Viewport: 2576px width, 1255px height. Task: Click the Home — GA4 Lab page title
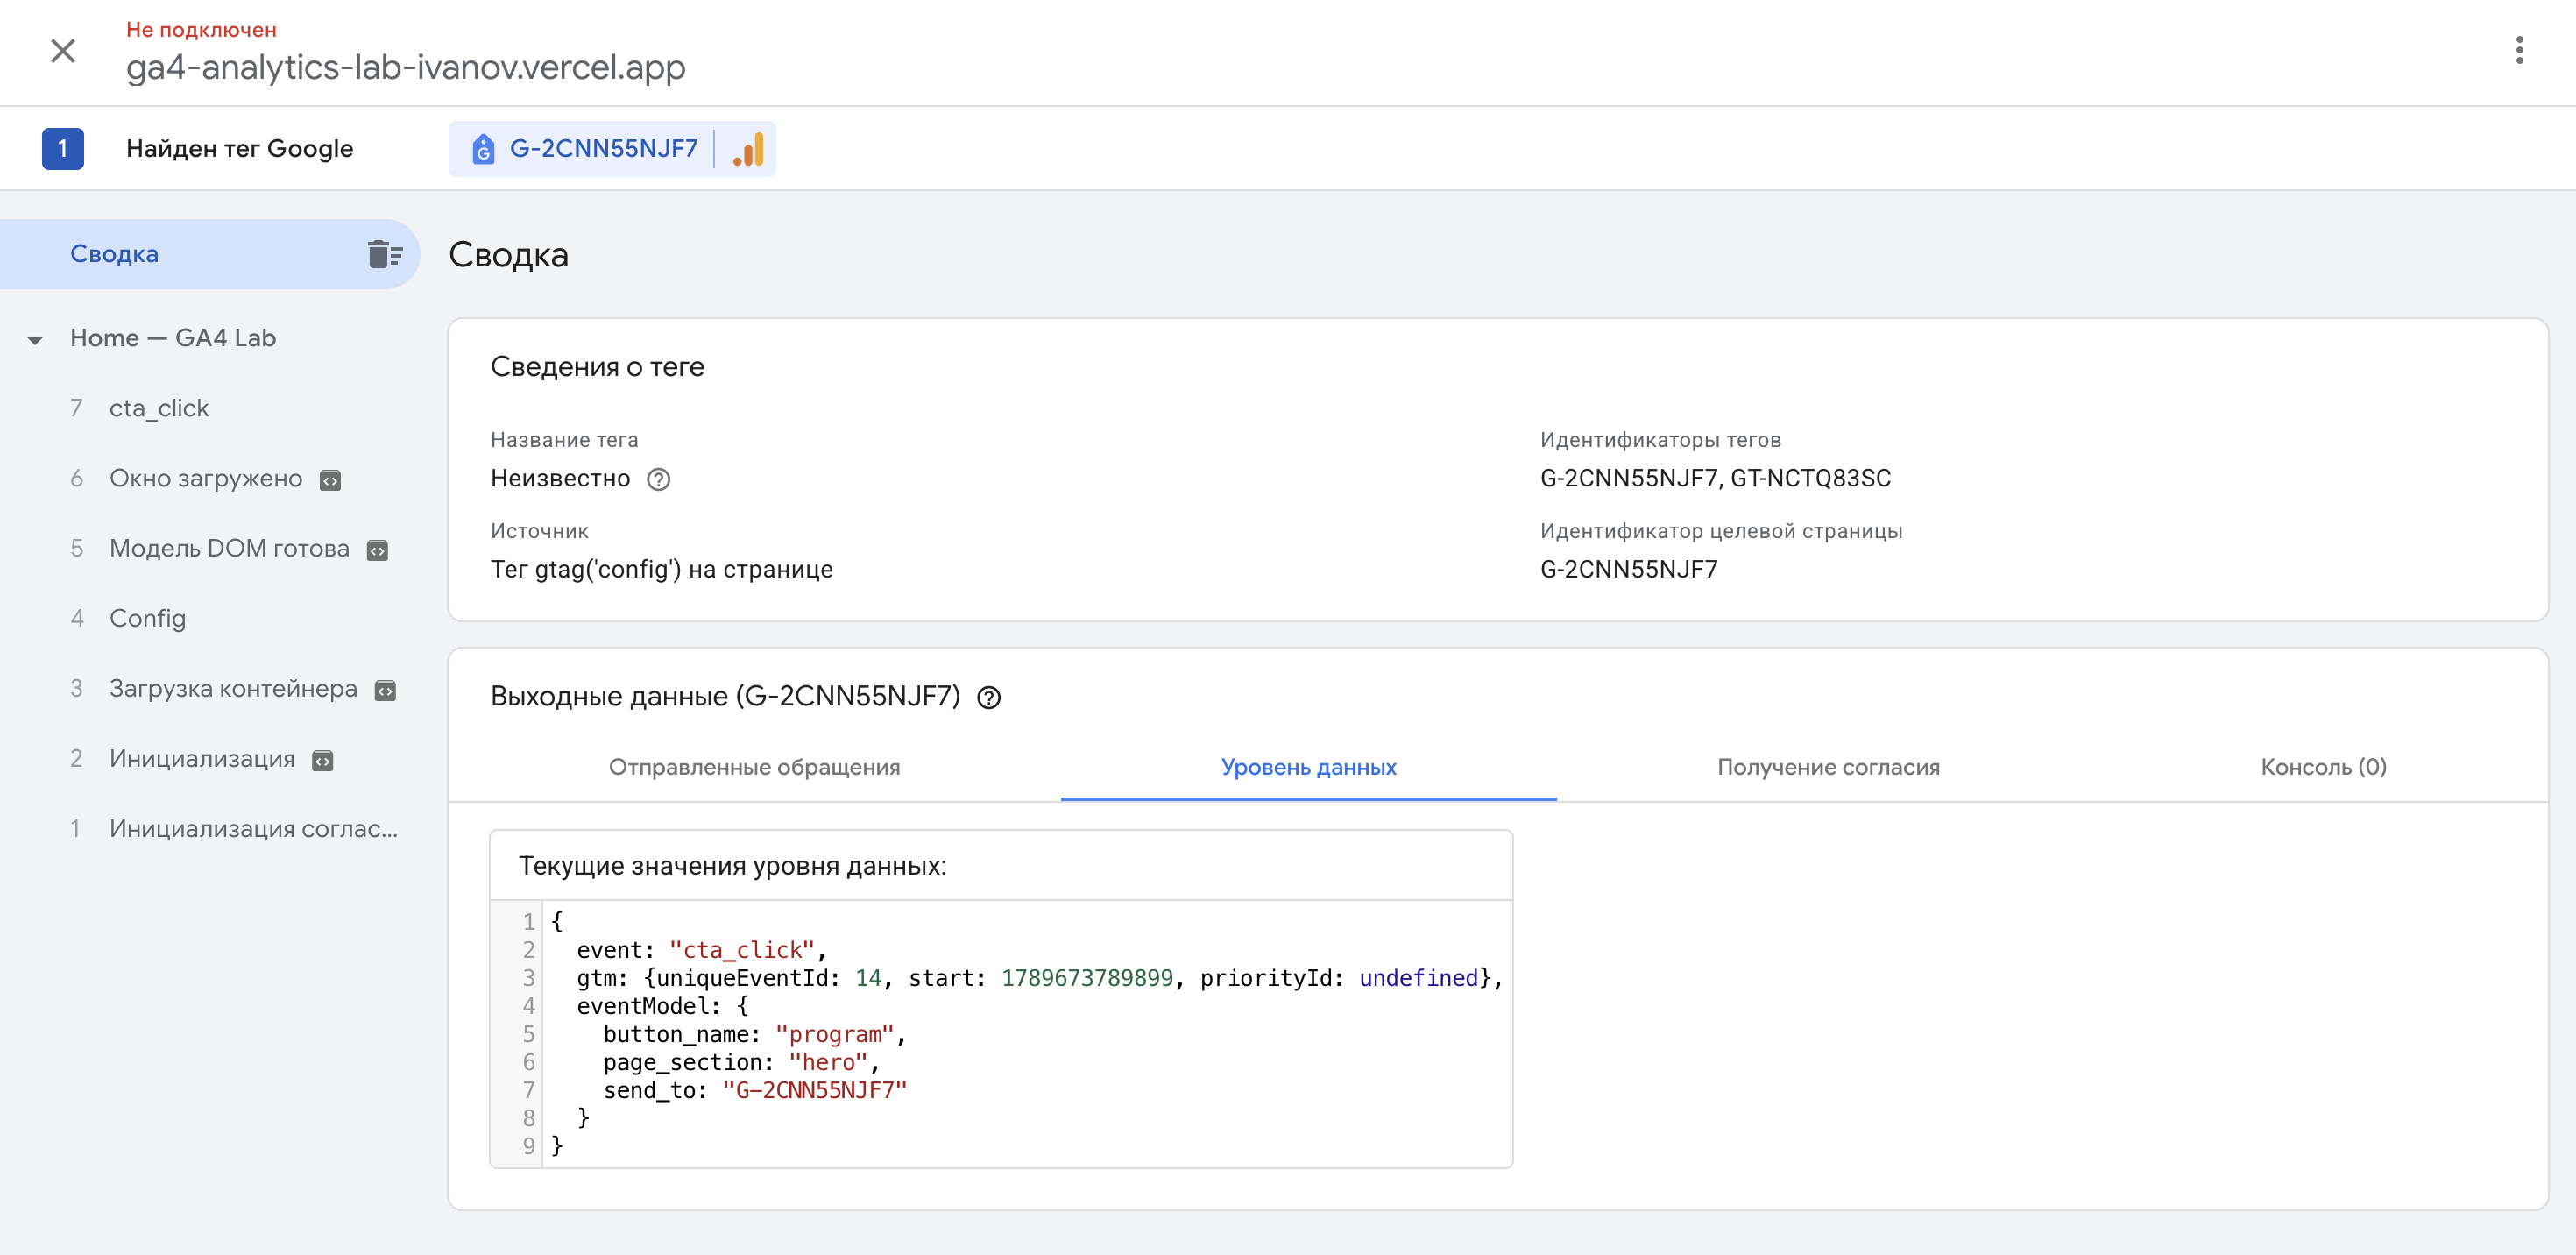[x=173, y=338]
